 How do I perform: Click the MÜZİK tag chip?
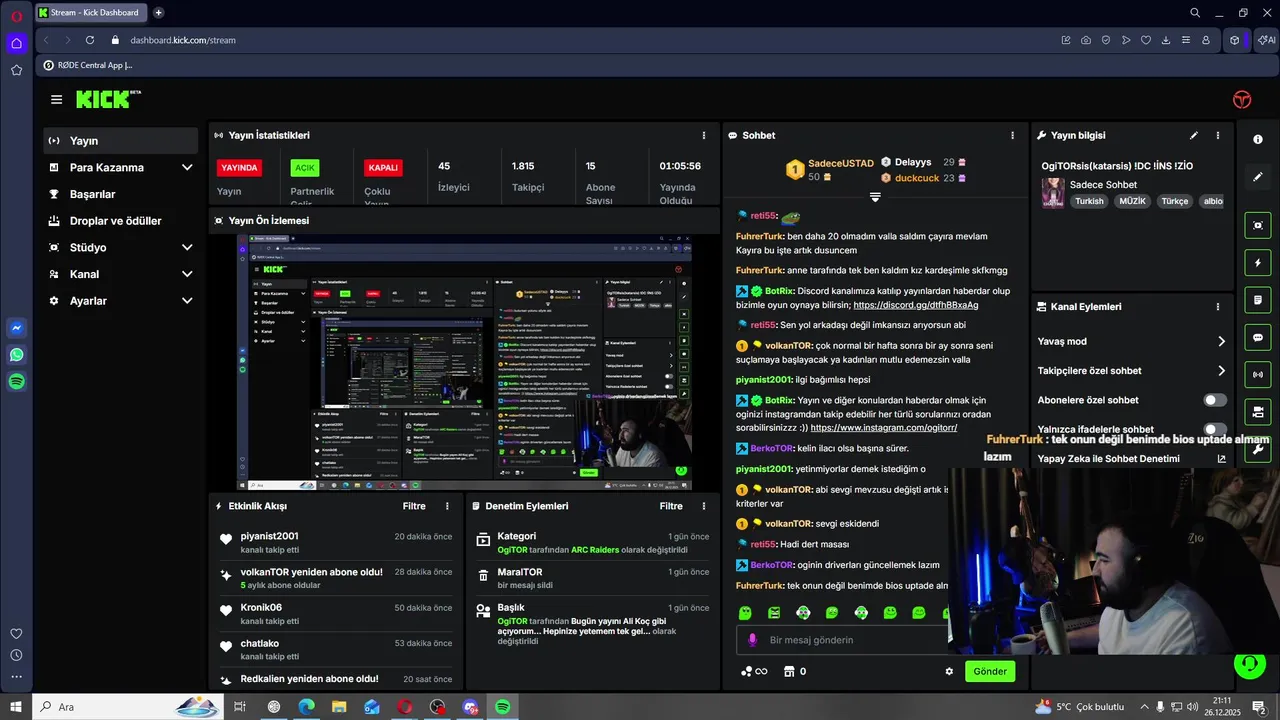tap(1132, 201)
